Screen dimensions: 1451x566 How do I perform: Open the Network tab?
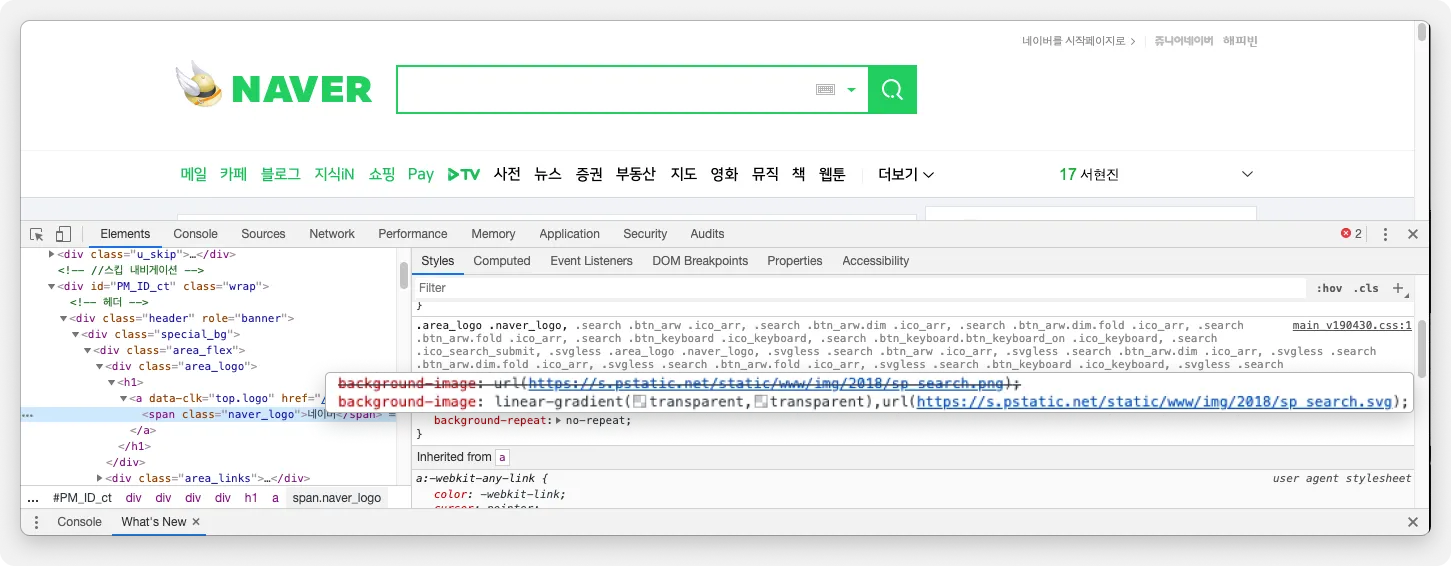click(332, 234)
